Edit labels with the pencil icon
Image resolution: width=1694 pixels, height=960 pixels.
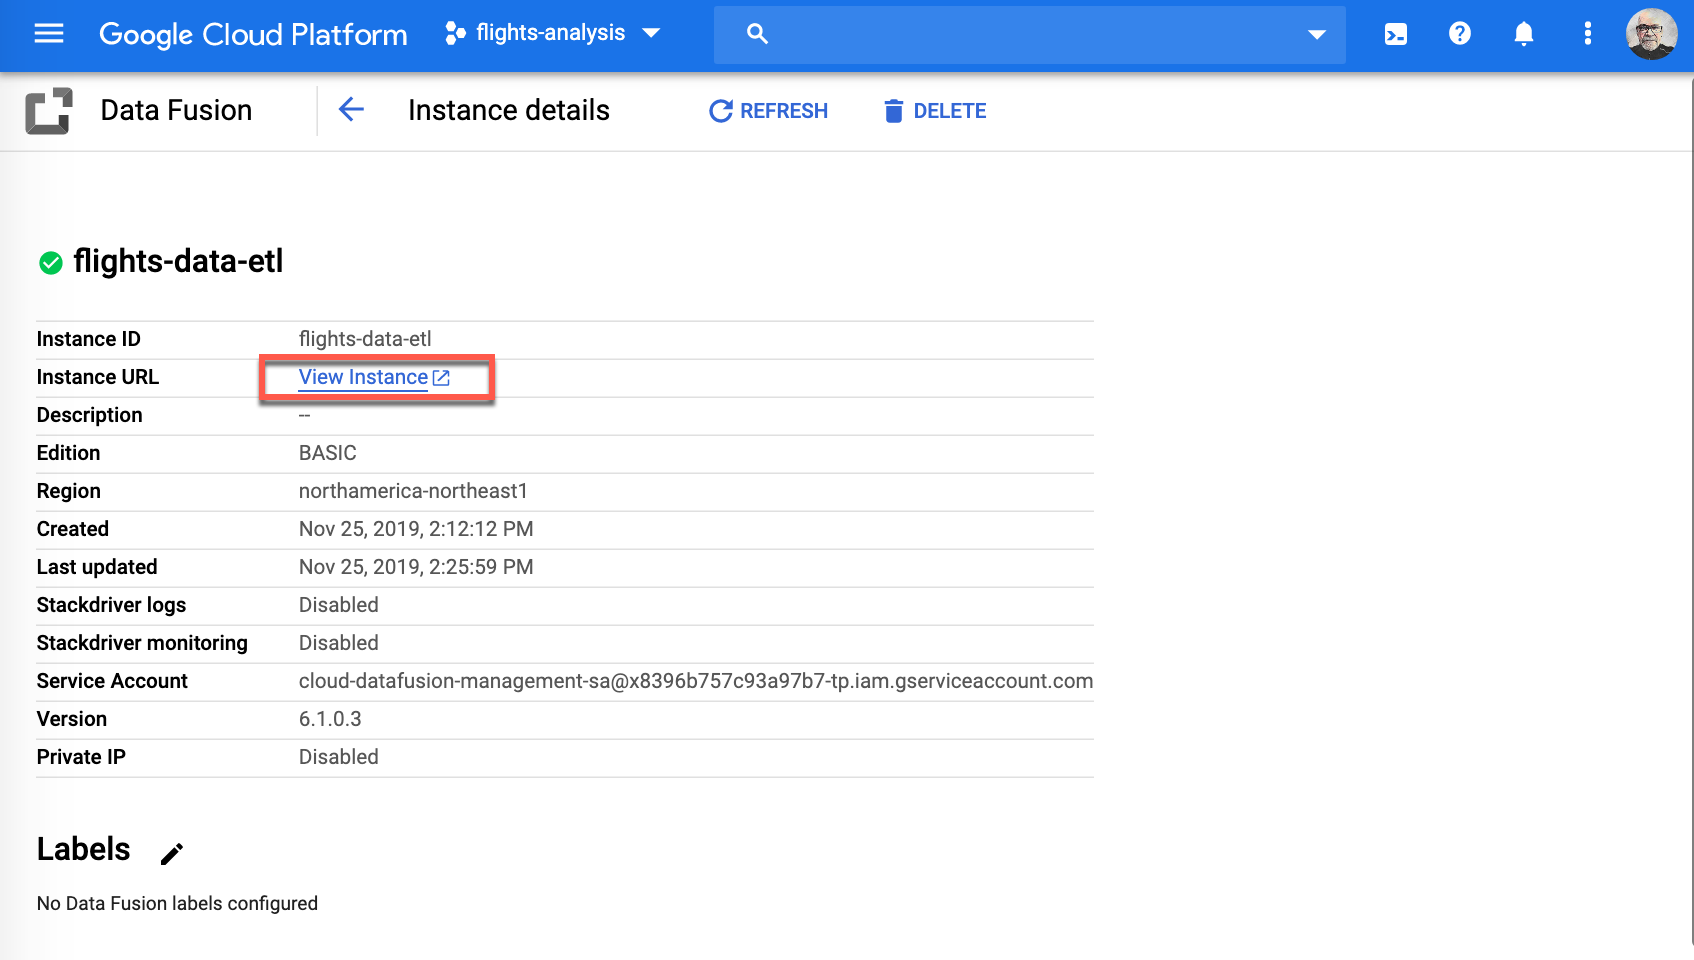tap(172, 853)
